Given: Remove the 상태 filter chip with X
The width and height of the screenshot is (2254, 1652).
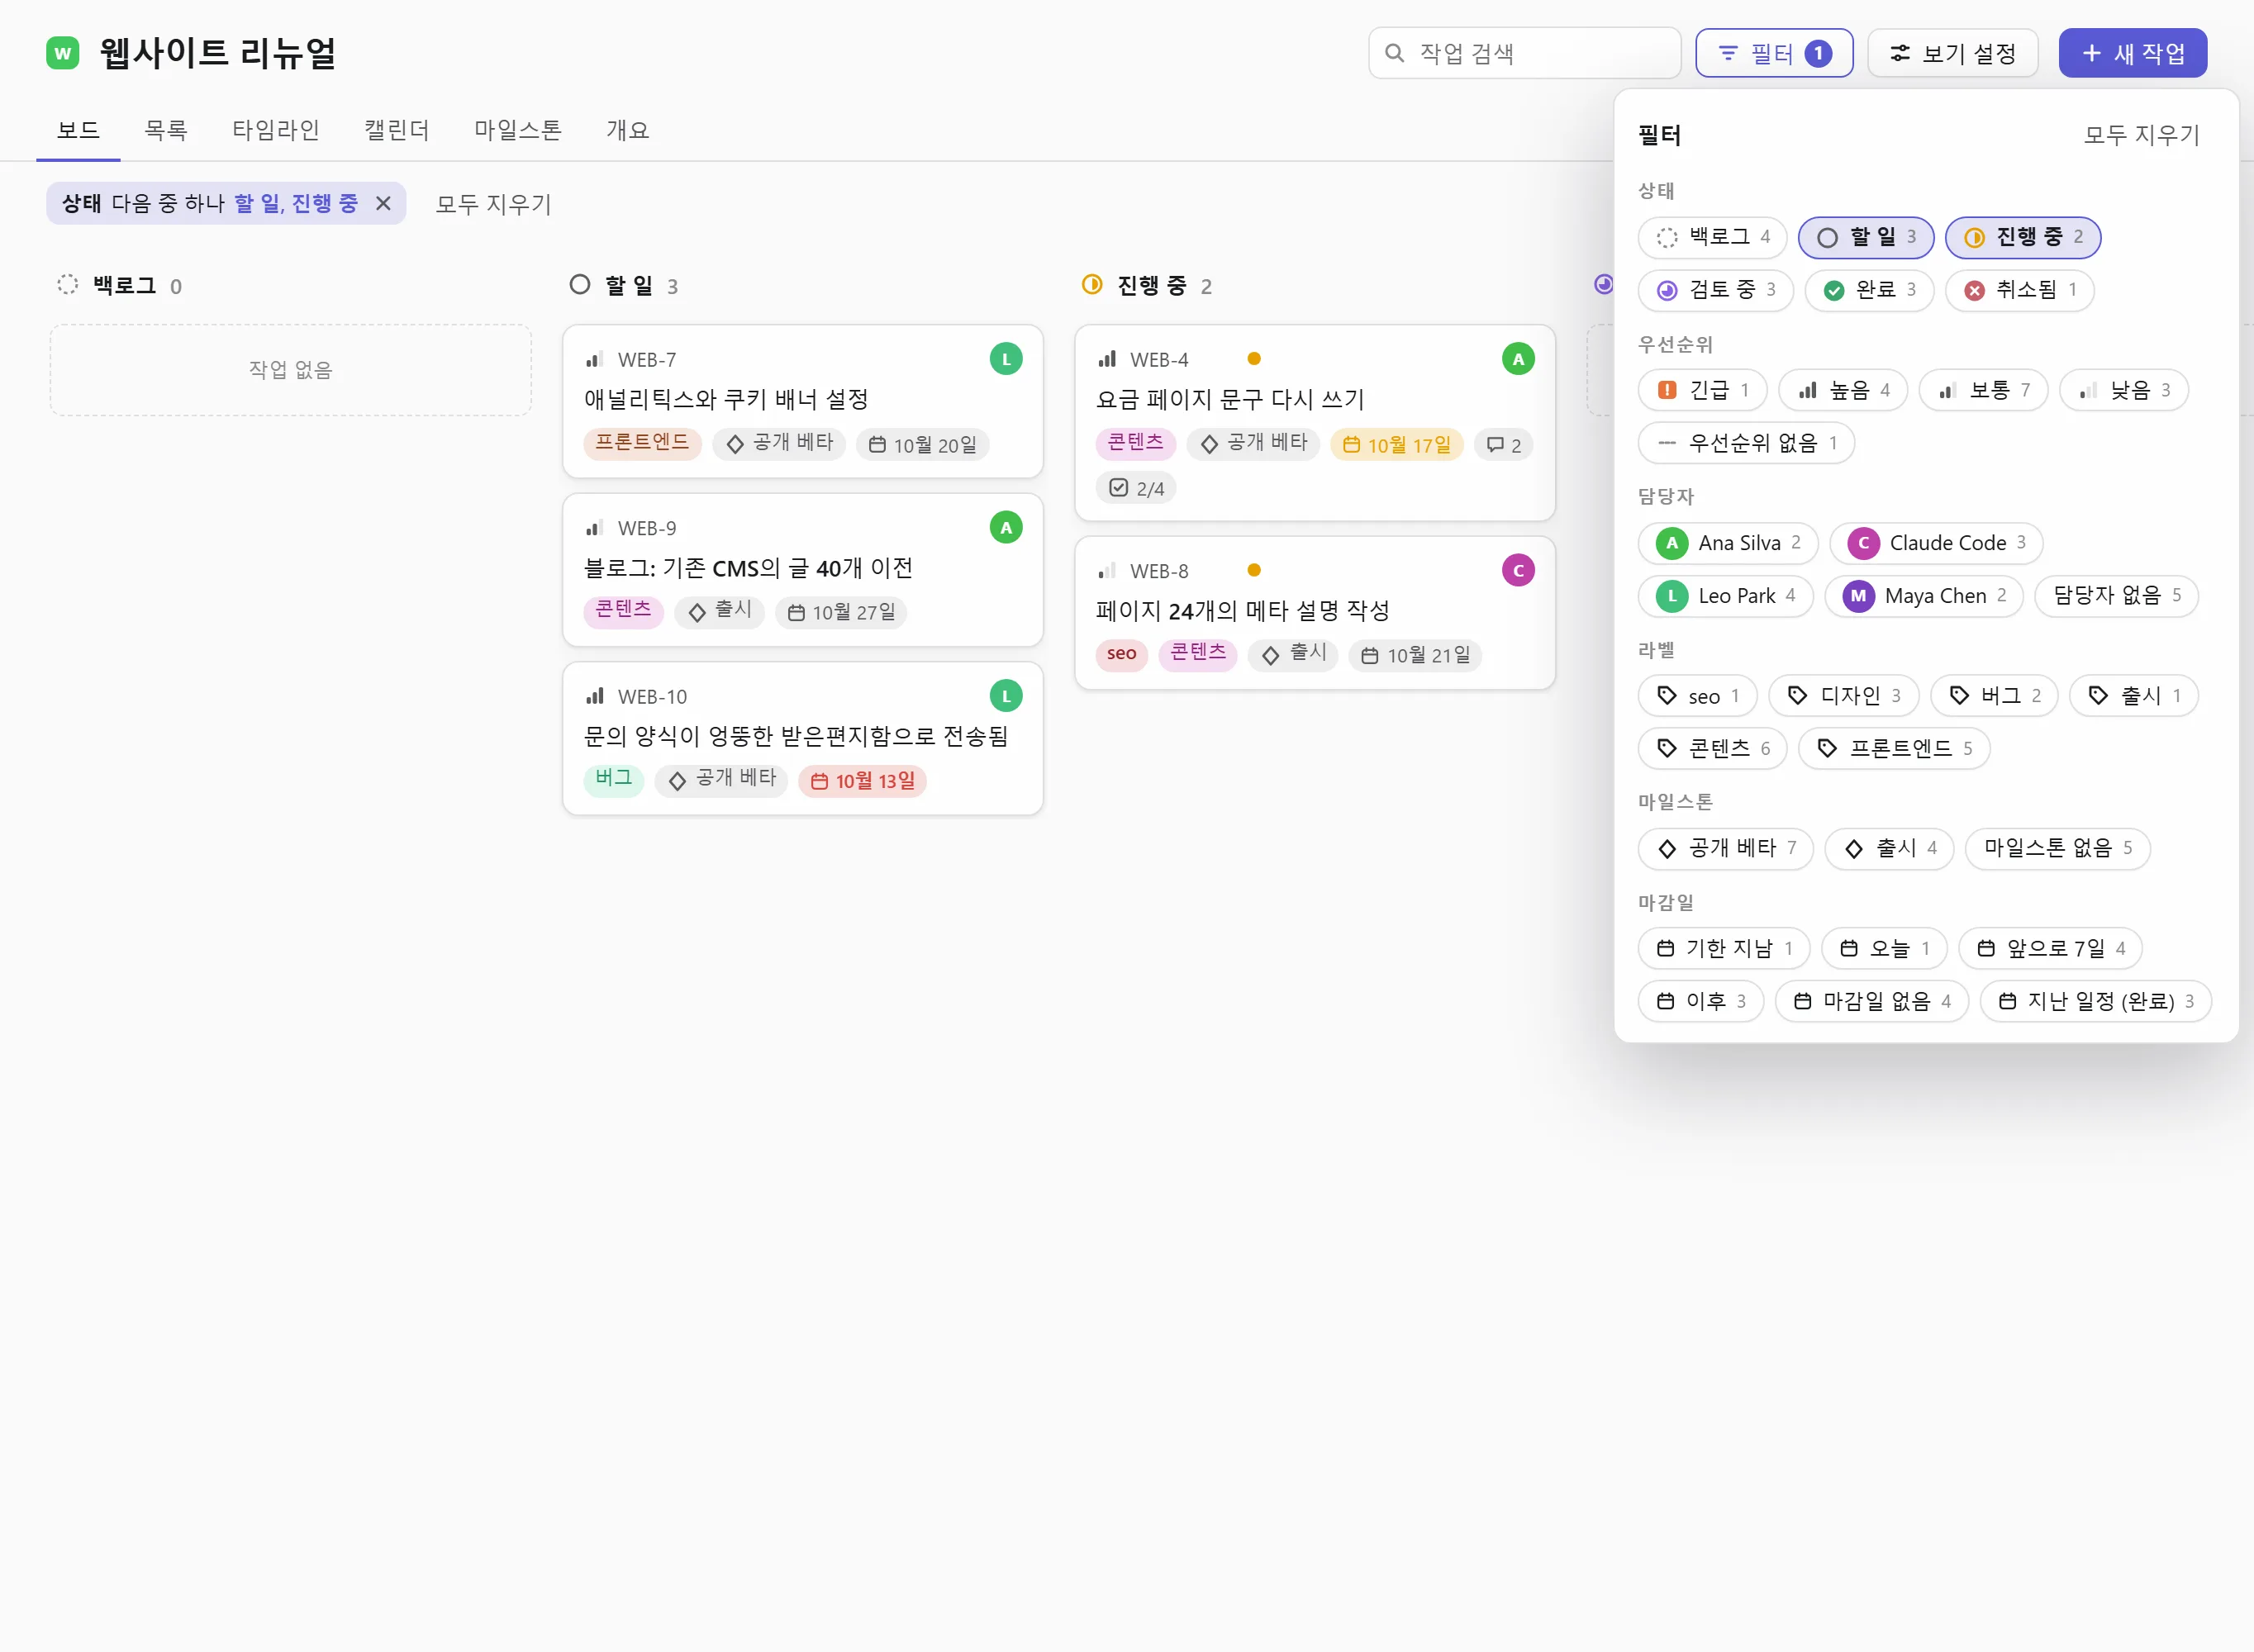Looking at the screenshot, I should pos(383,204).
